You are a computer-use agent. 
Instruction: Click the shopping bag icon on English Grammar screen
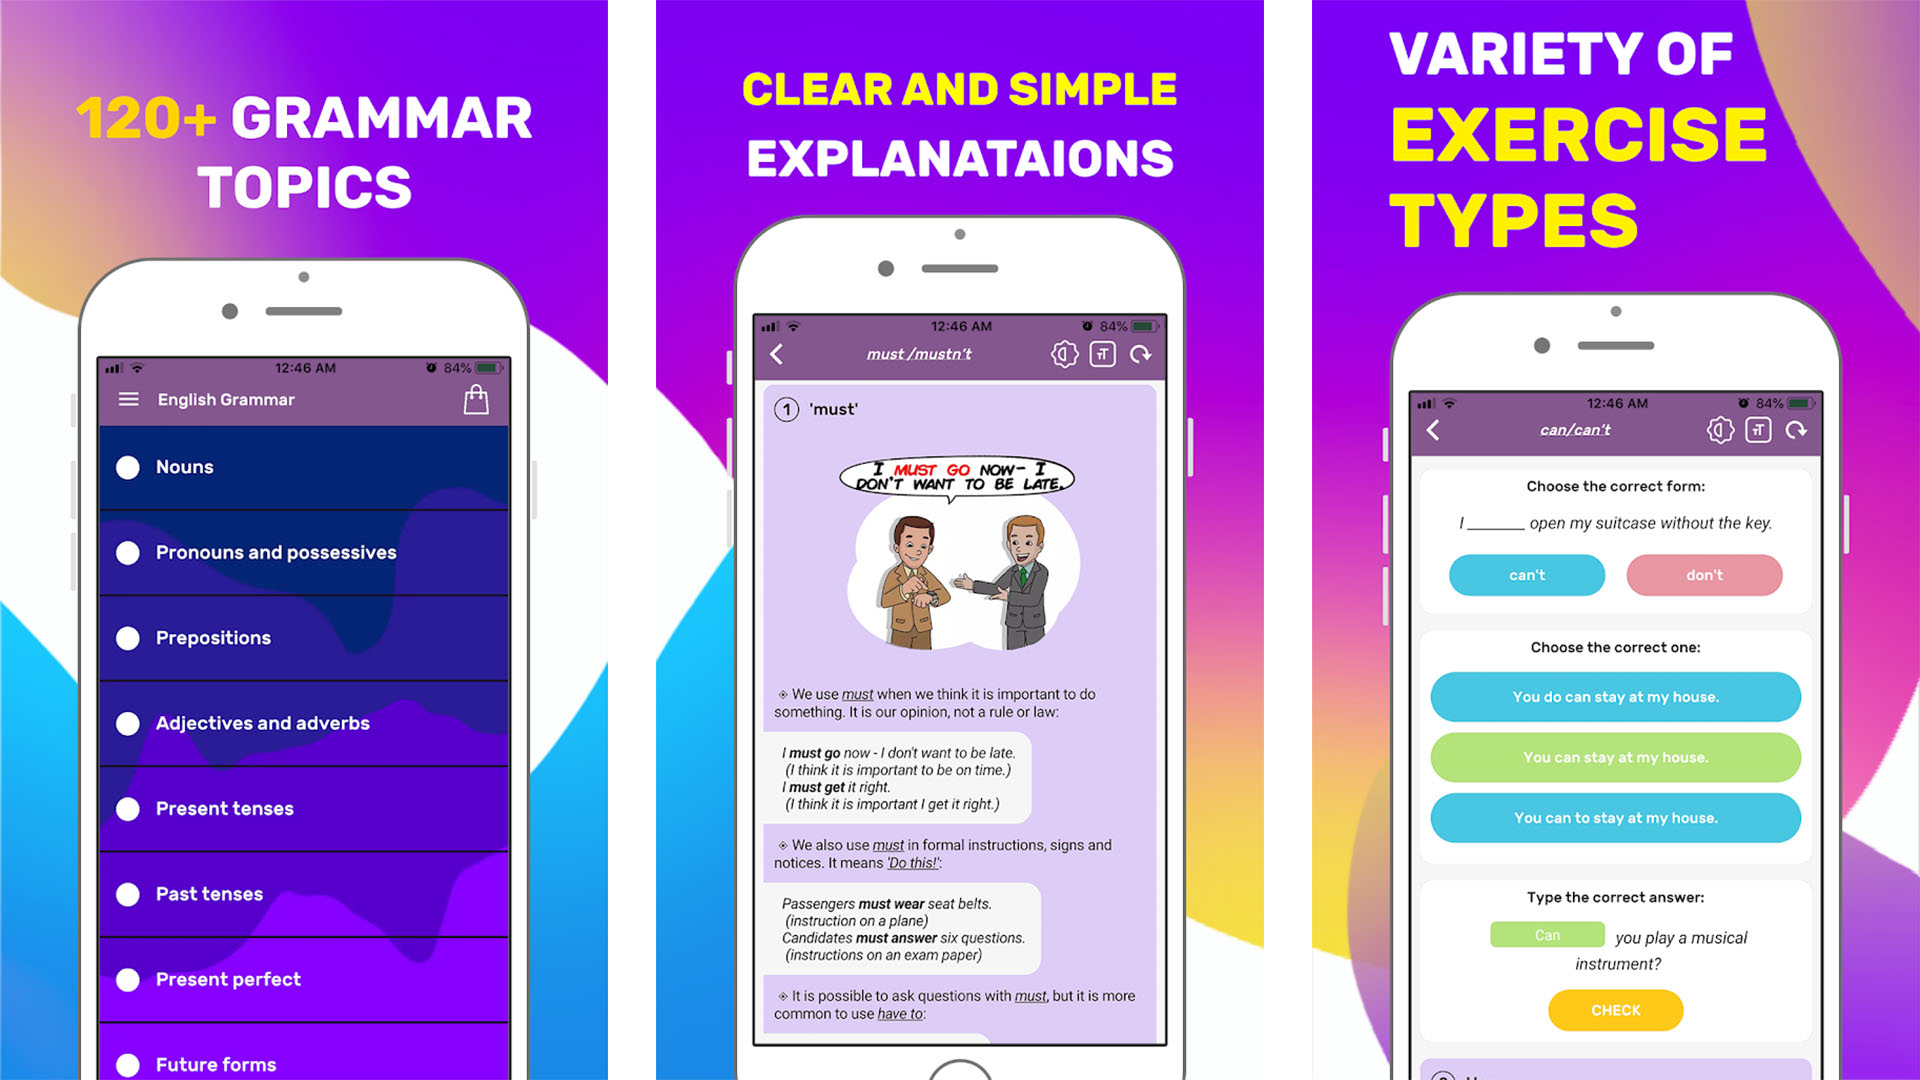pyautogui.click(x=477, y=400)
